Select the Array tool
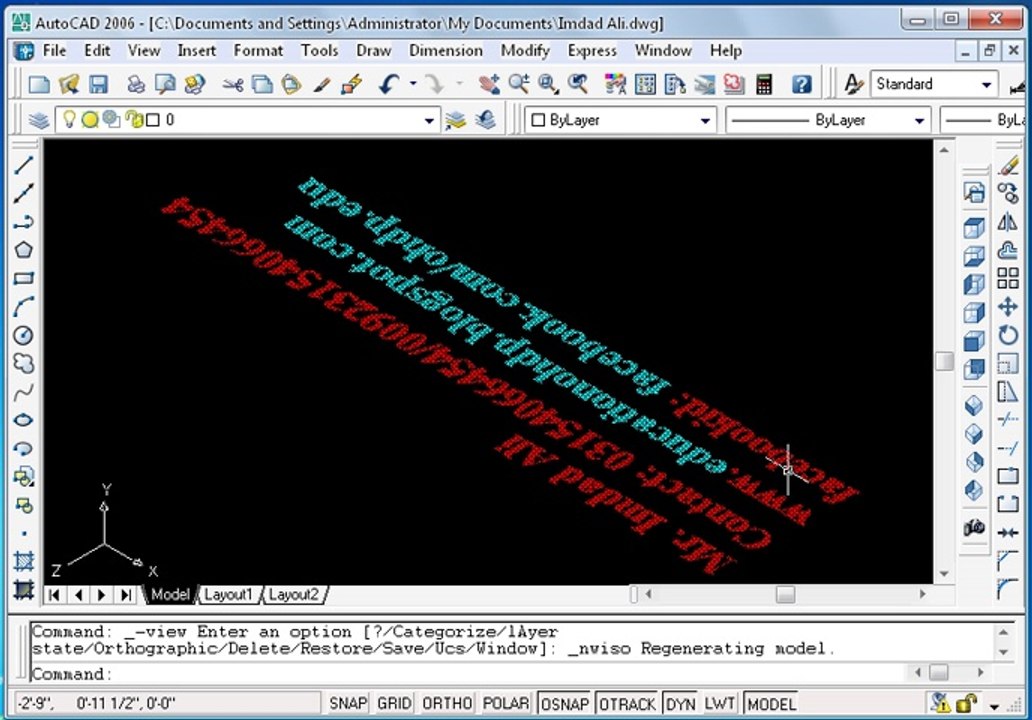This screenshot has width=1032, height=720. point(1008,278)
